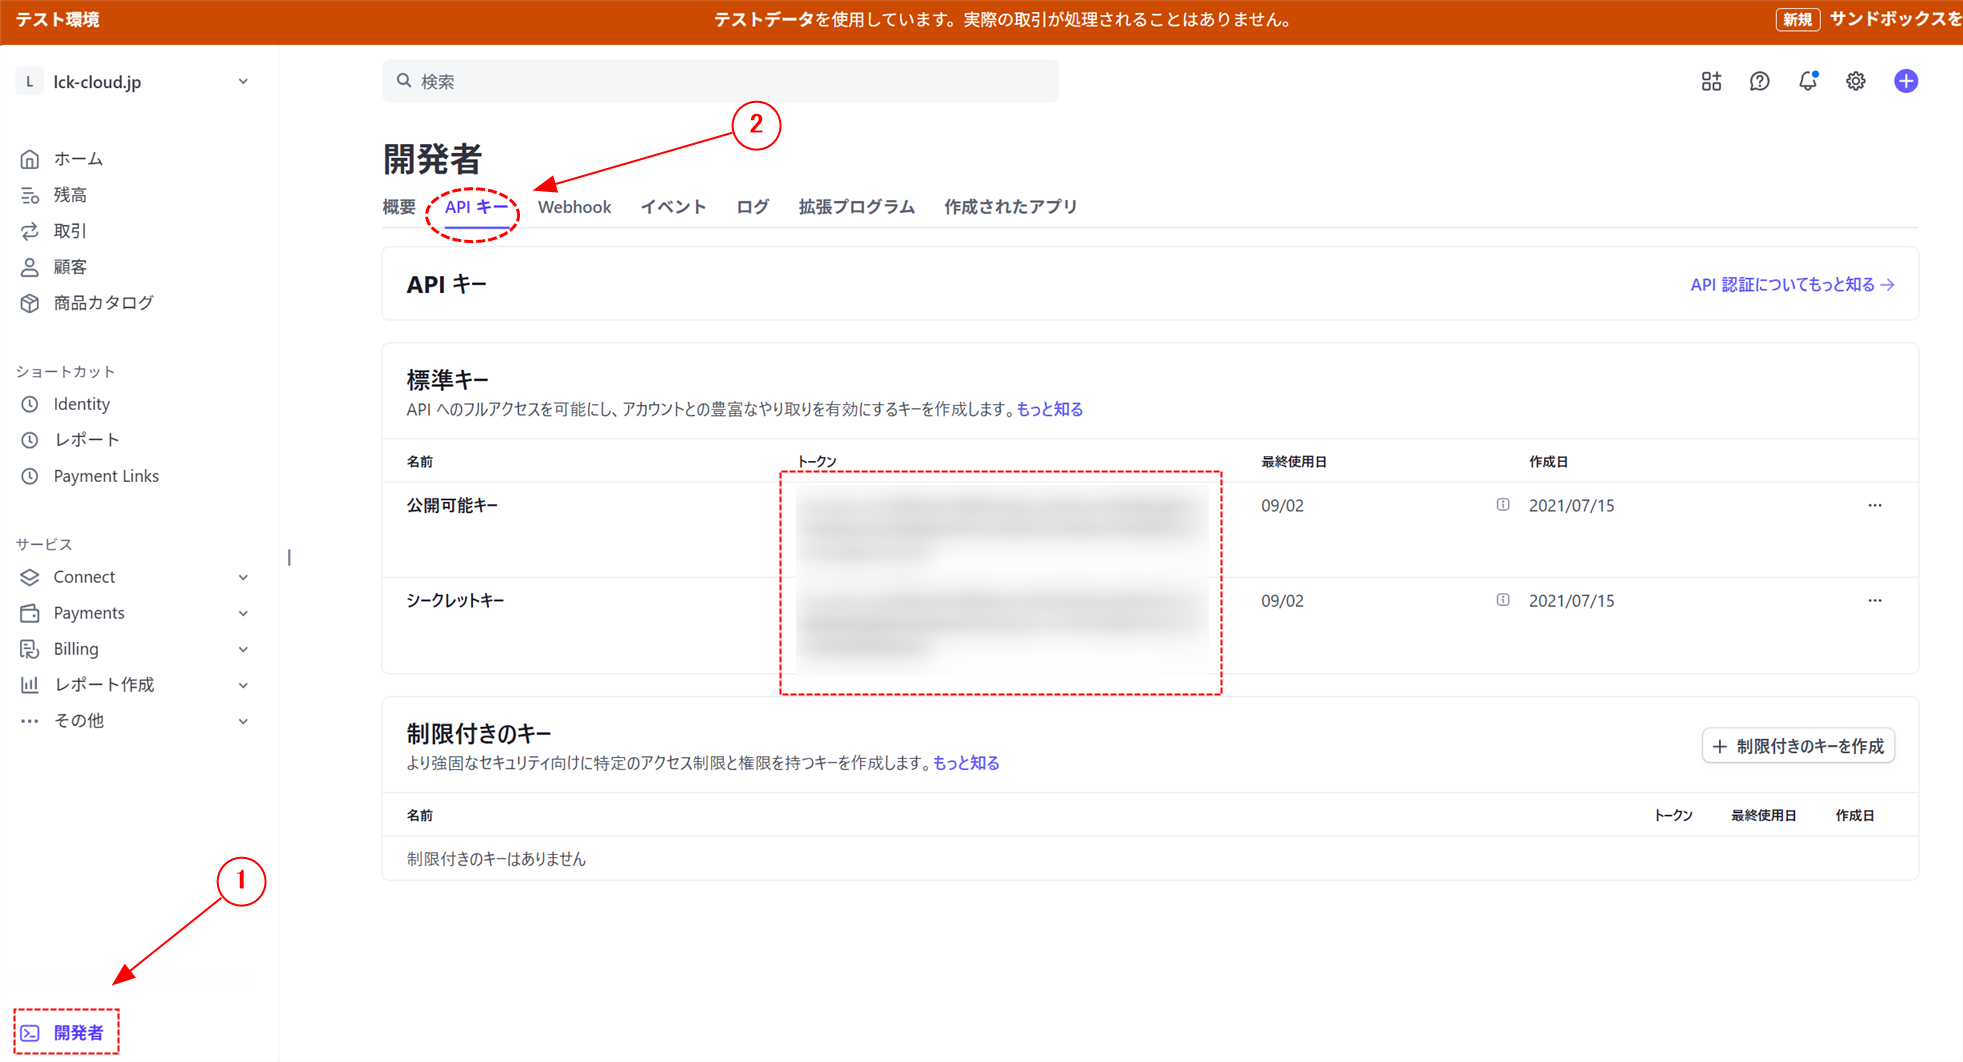Open the overflow menu for シークレットキー

pos(1875,600)
